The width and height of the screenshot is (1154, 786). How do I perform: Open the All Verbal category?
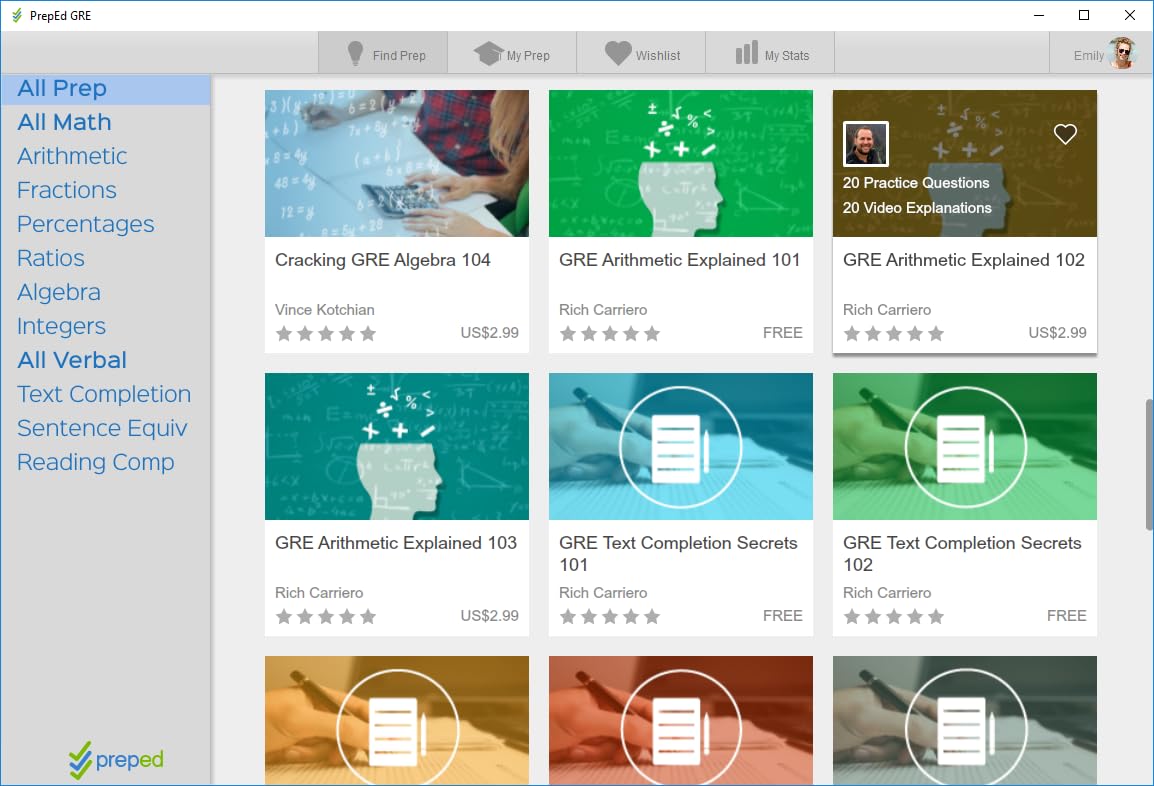[x=72, y=360]
